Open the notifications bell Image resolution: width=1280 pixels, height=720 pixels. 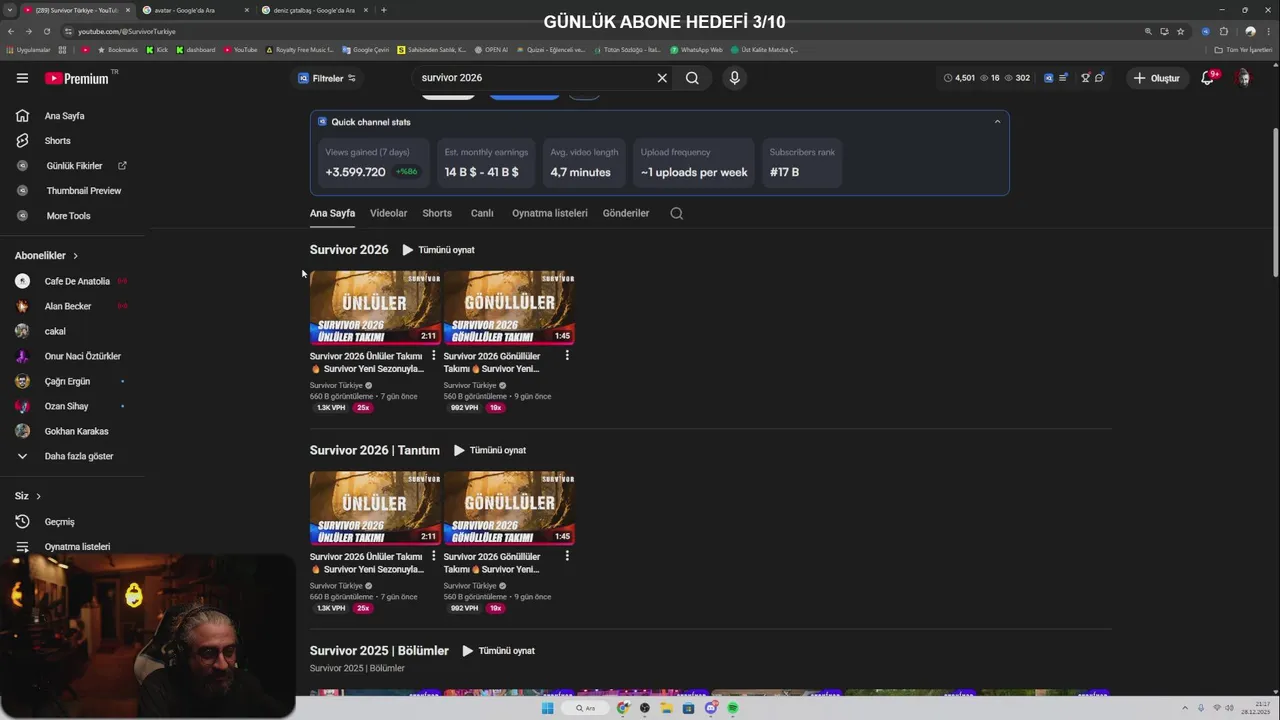pyautogui.click(x=1208, y=78)
